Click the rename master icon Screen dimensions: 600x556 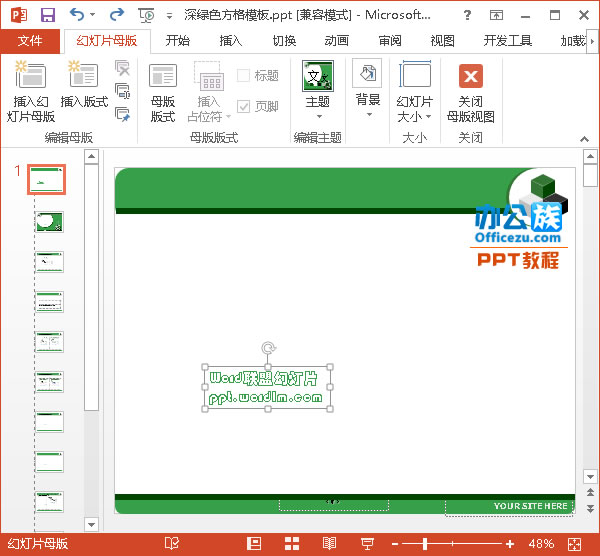(122, 91)
